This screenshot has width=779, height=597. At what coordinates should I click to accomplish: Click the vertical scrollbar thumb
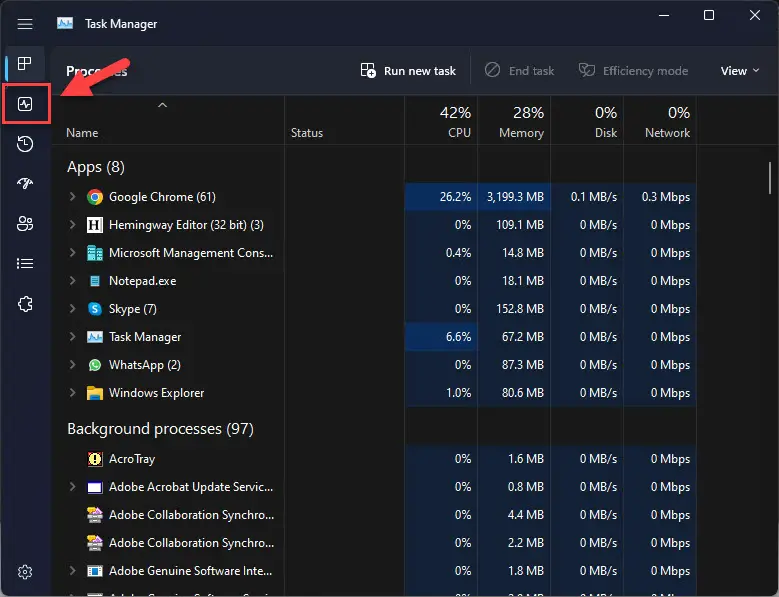pyautogui.click(x=770, y=178)
